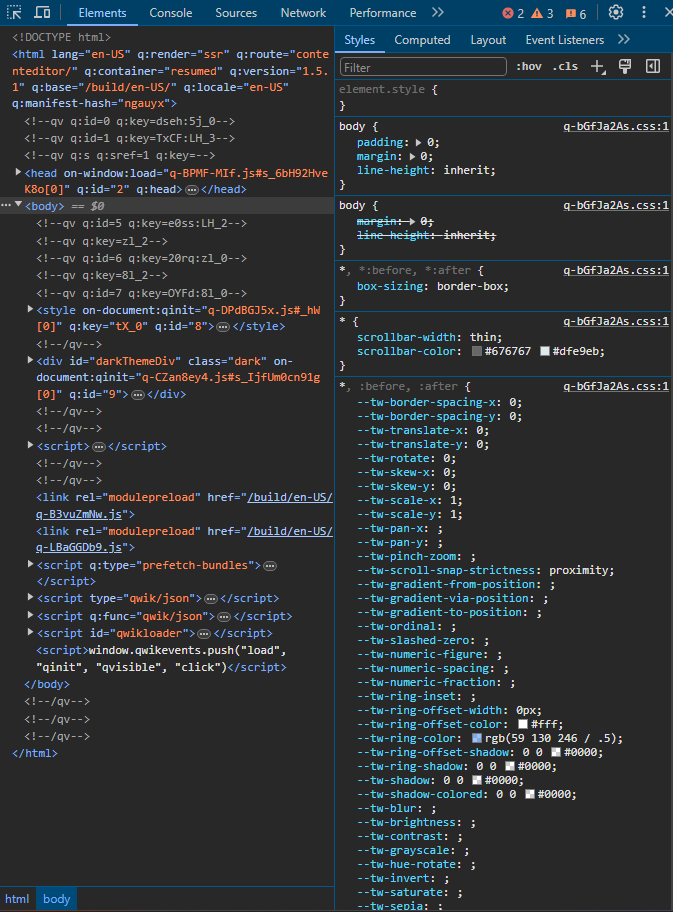The image size is (673, 912).
Task: Open q-B3vuZmNw.js modulepreload link
Action: pyautogui.click(x=79, y=514)
